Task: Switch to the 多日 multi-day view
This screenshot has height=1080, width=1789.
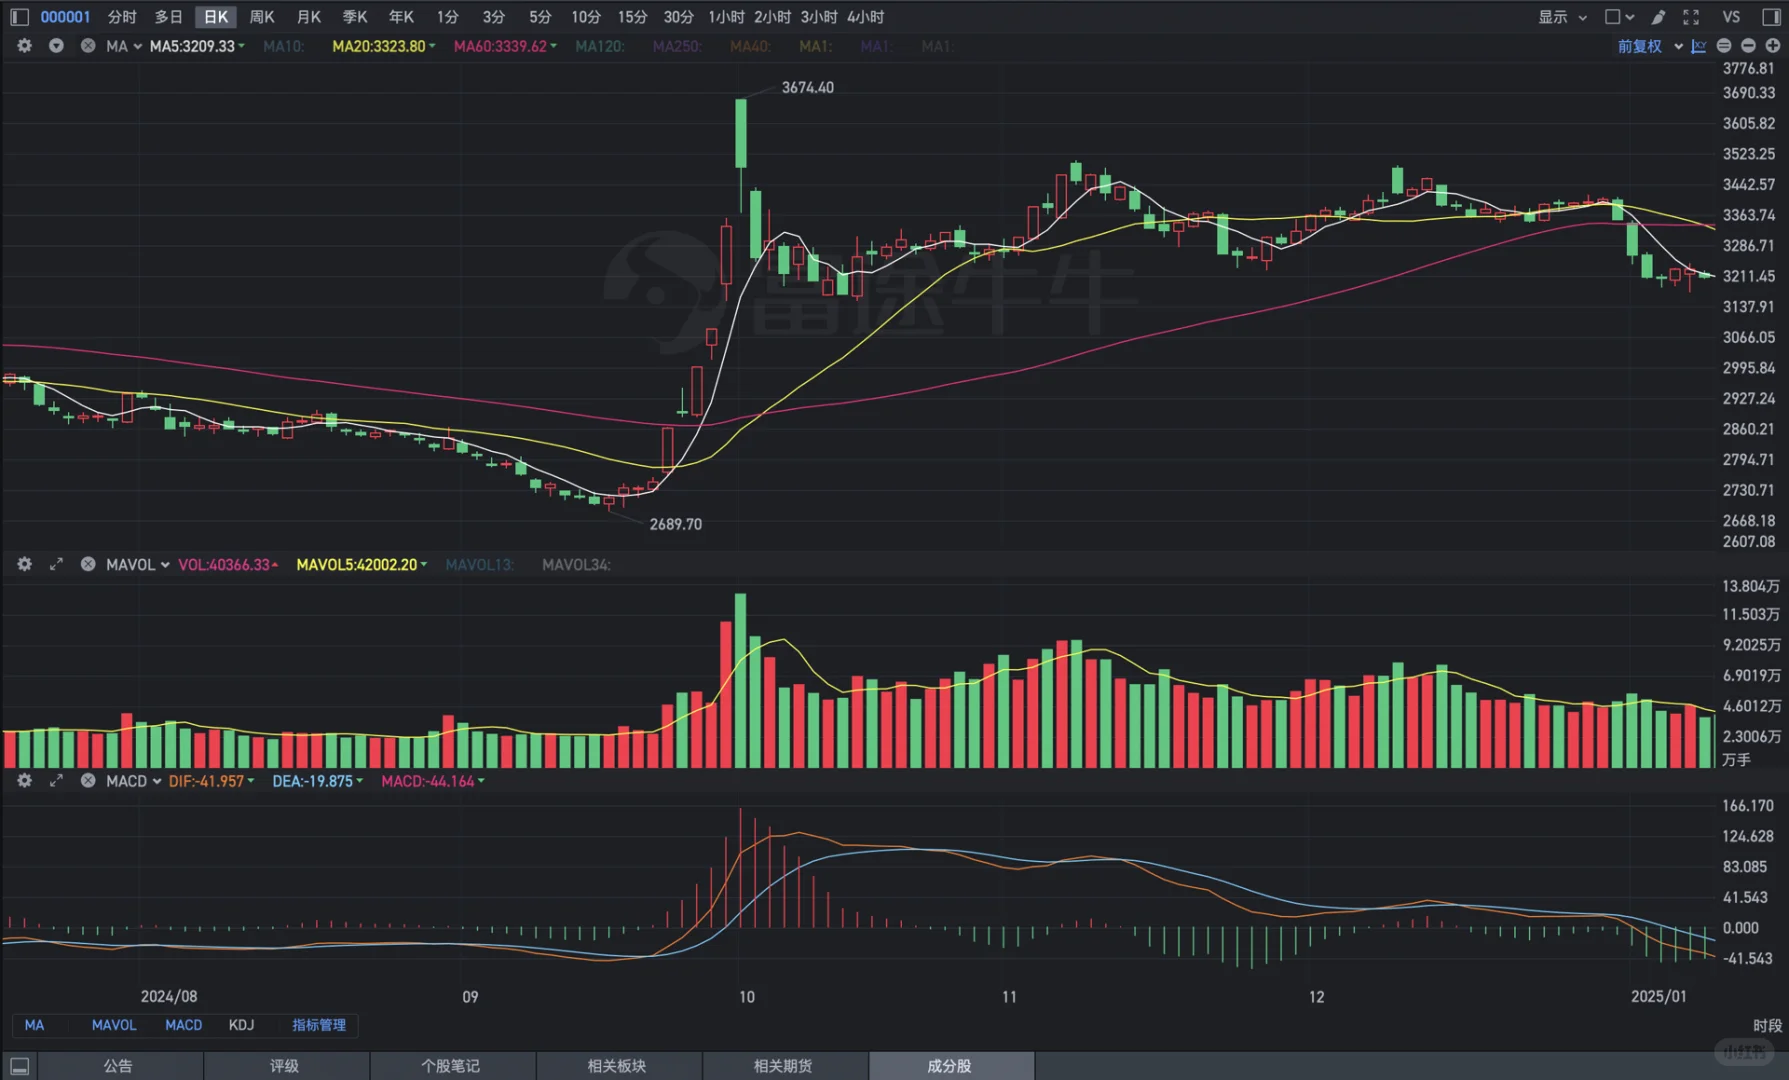Action: click(168, 17)
